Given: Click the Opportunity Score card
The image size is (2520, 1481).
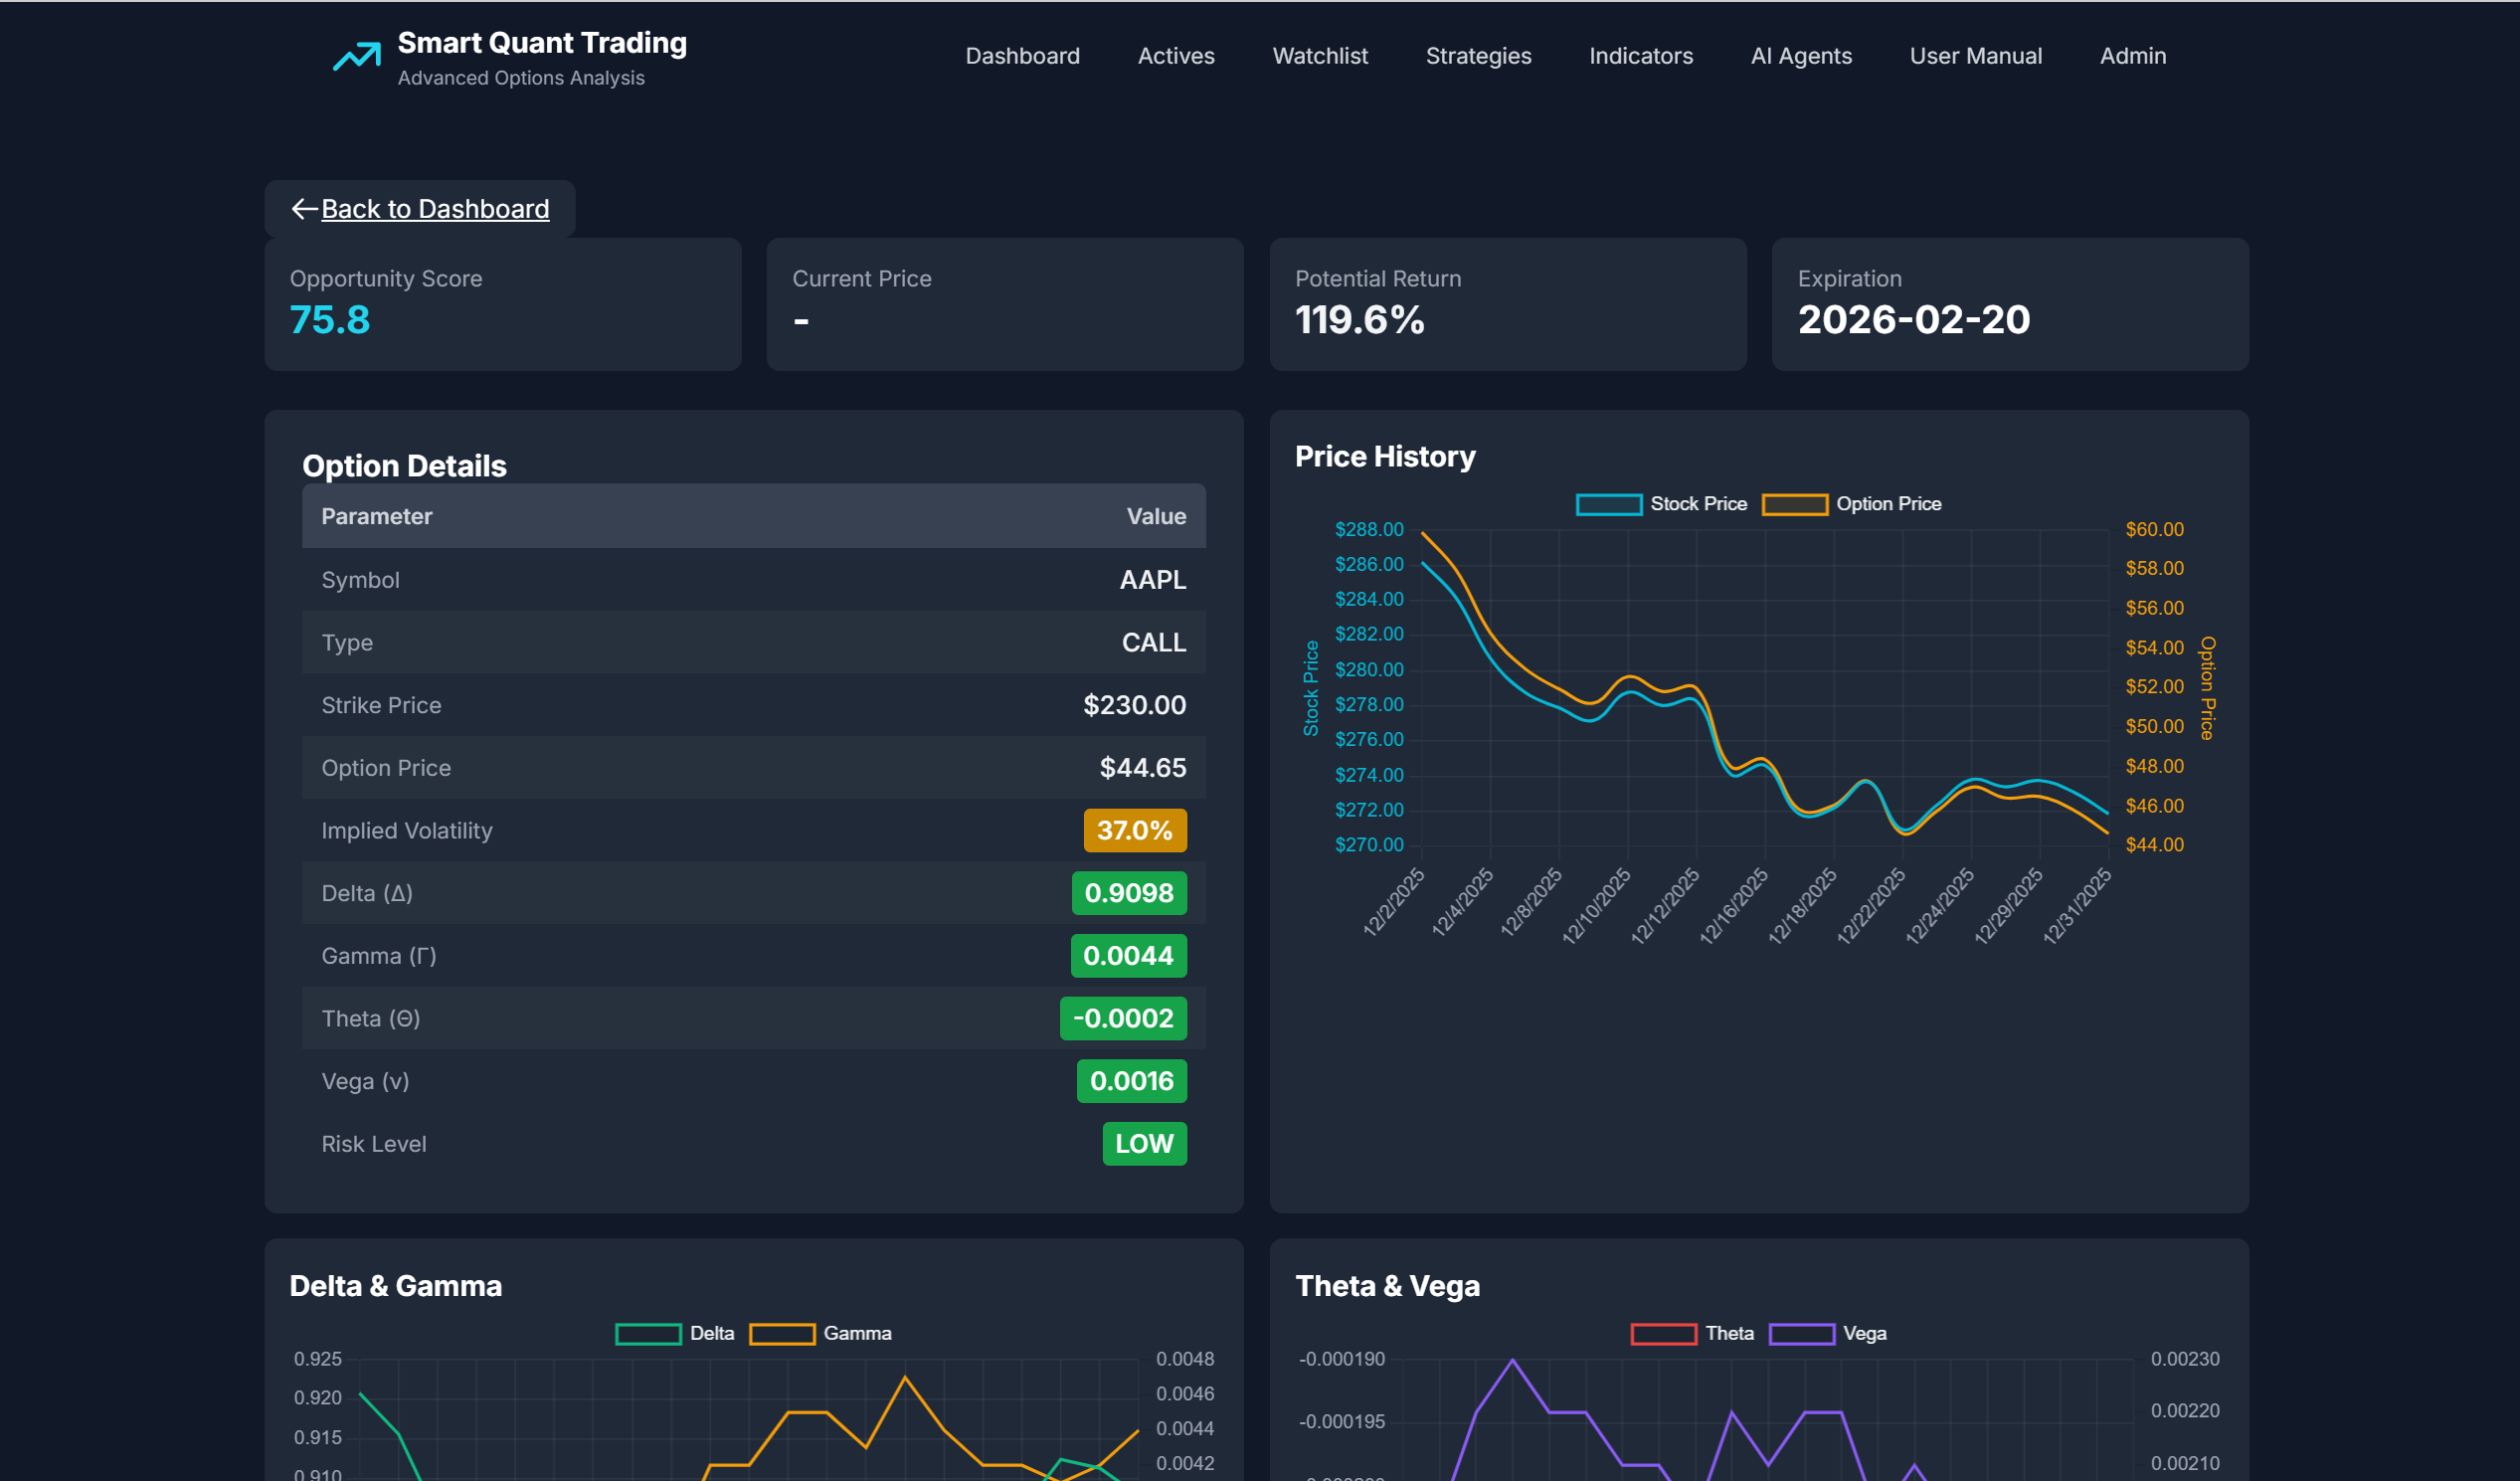Looking at the screenshot, I should 502,304.
